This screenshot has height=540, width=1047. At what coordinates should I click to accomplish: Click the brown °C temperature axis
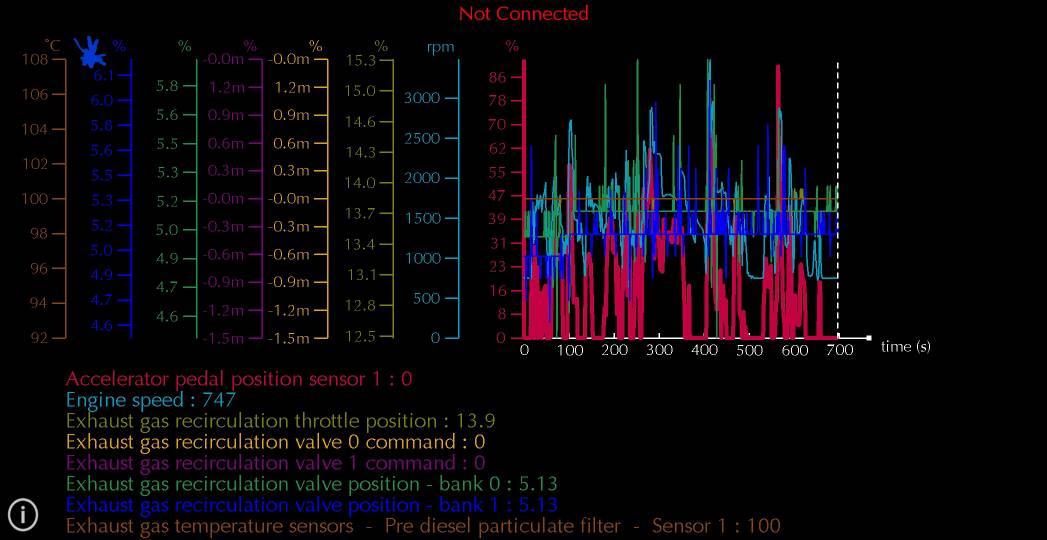pos(65,200)
